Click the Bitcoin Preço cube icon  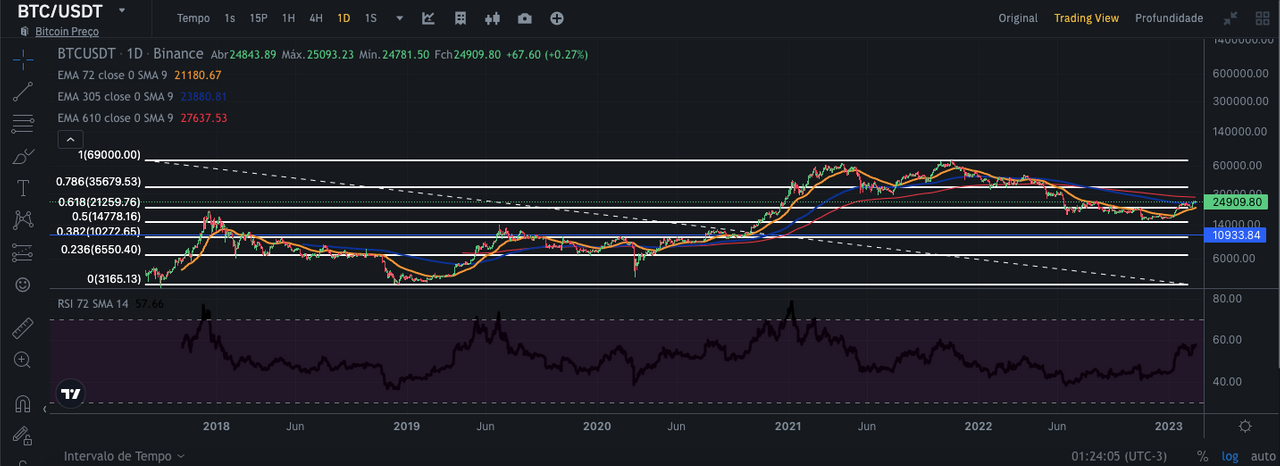[24, 31]
